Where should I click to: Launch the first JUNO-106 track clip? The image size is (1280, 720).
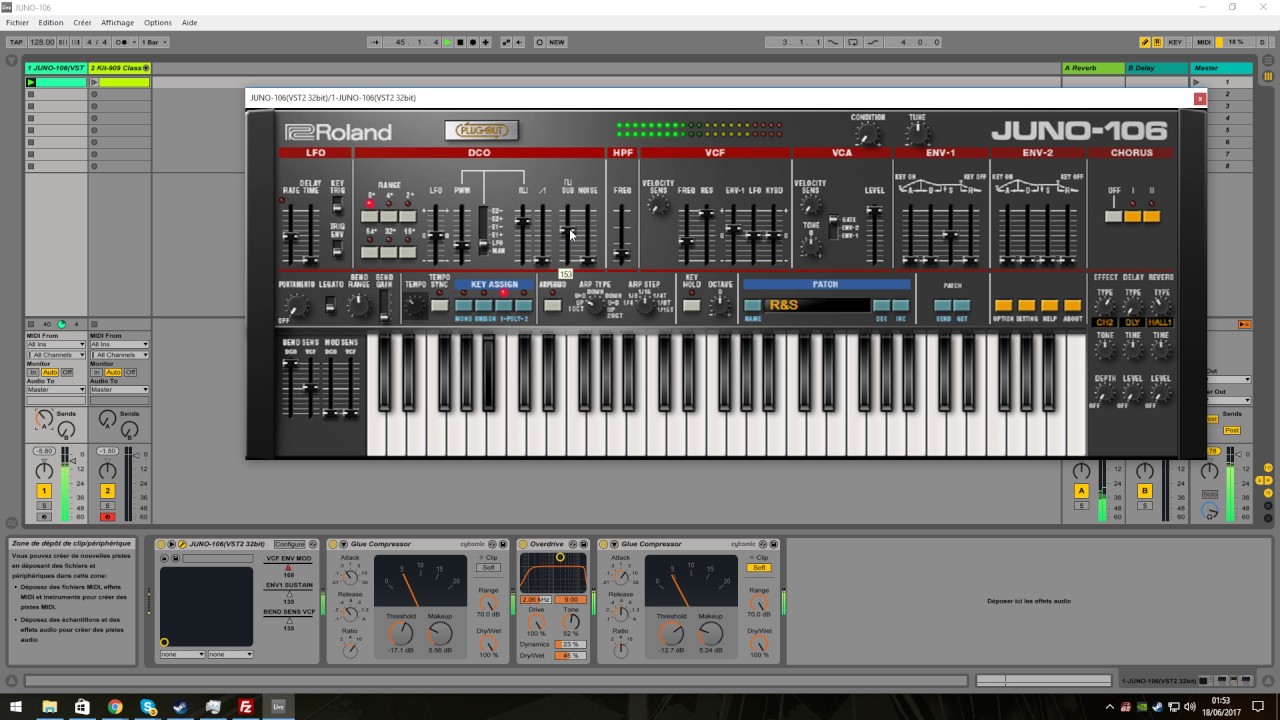click(x=31, y=82)
